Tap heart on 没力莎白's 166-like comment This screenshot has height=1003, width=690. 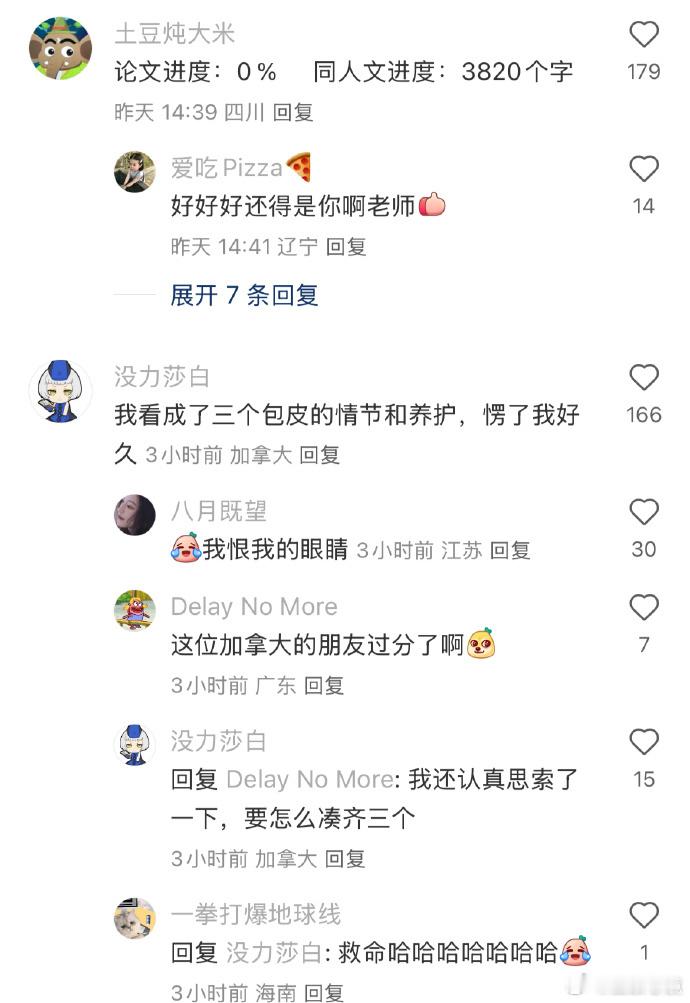pos(643,377)
